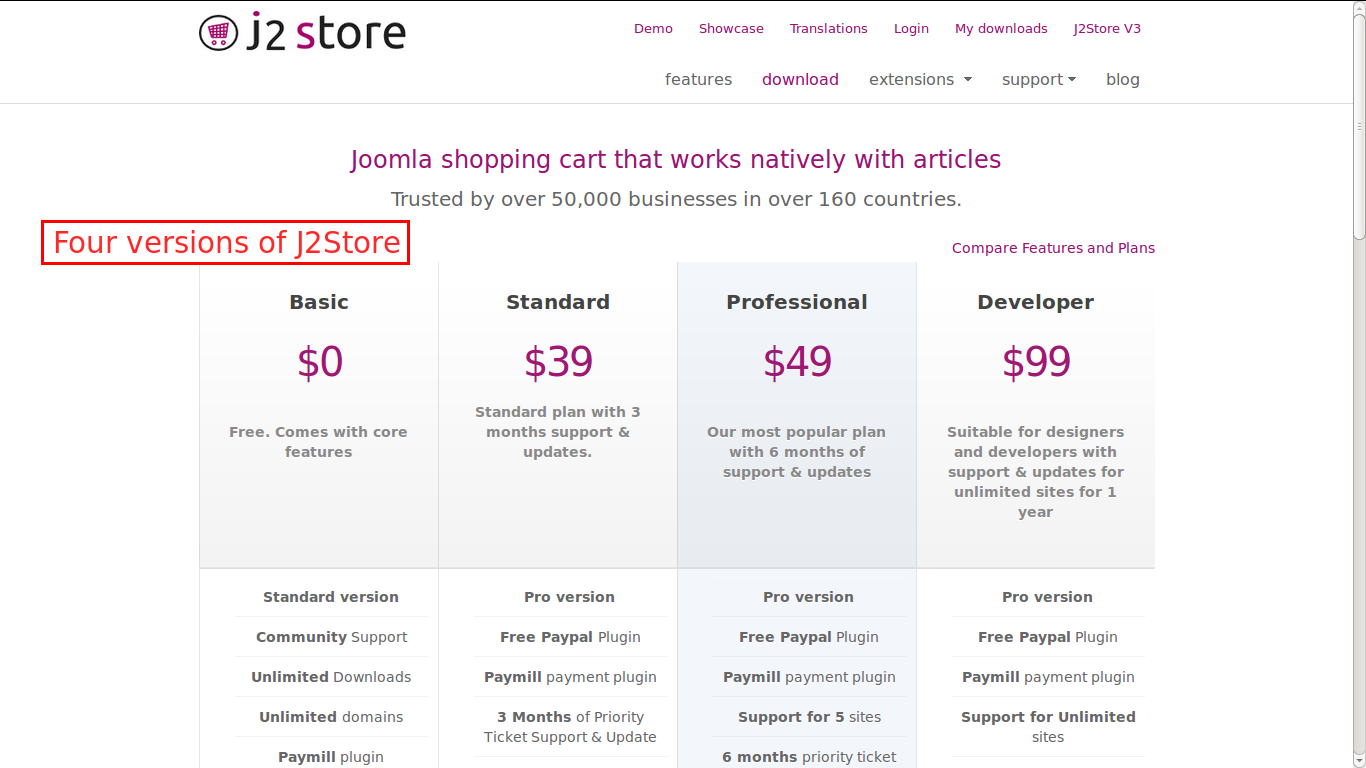The height and width of the screenshot is (768, 1366).
Task: Open the Showcase link
Action: [731, 29]
